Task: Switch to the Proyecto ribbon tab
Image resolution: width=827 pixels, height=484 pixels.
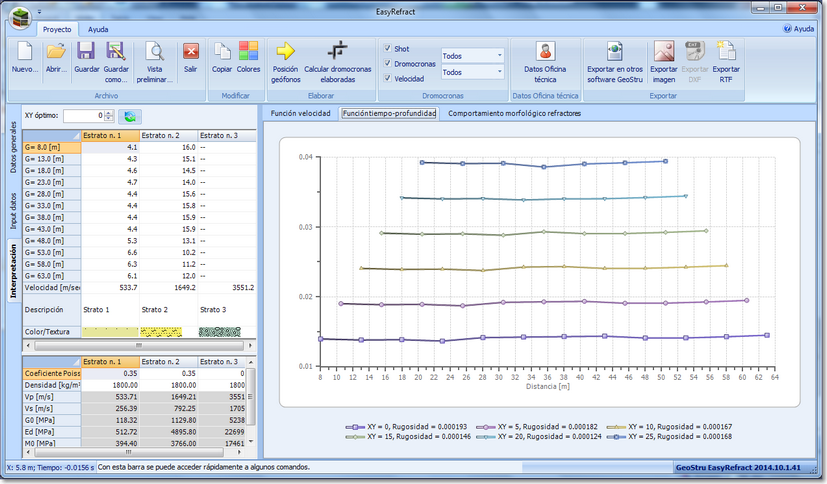Action: tap(57, 30)
